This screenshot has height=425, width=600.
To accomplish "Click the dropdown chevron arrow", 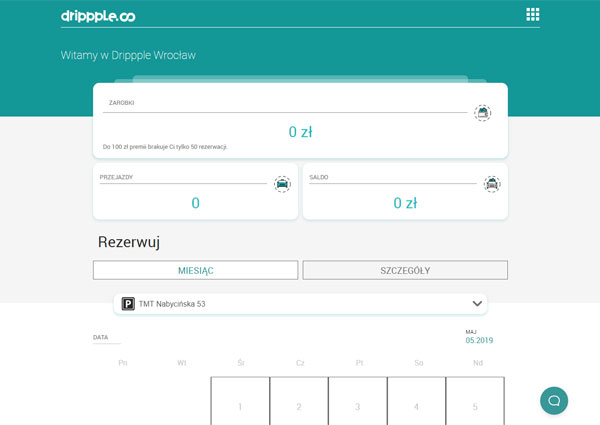I will coord(477,304).
